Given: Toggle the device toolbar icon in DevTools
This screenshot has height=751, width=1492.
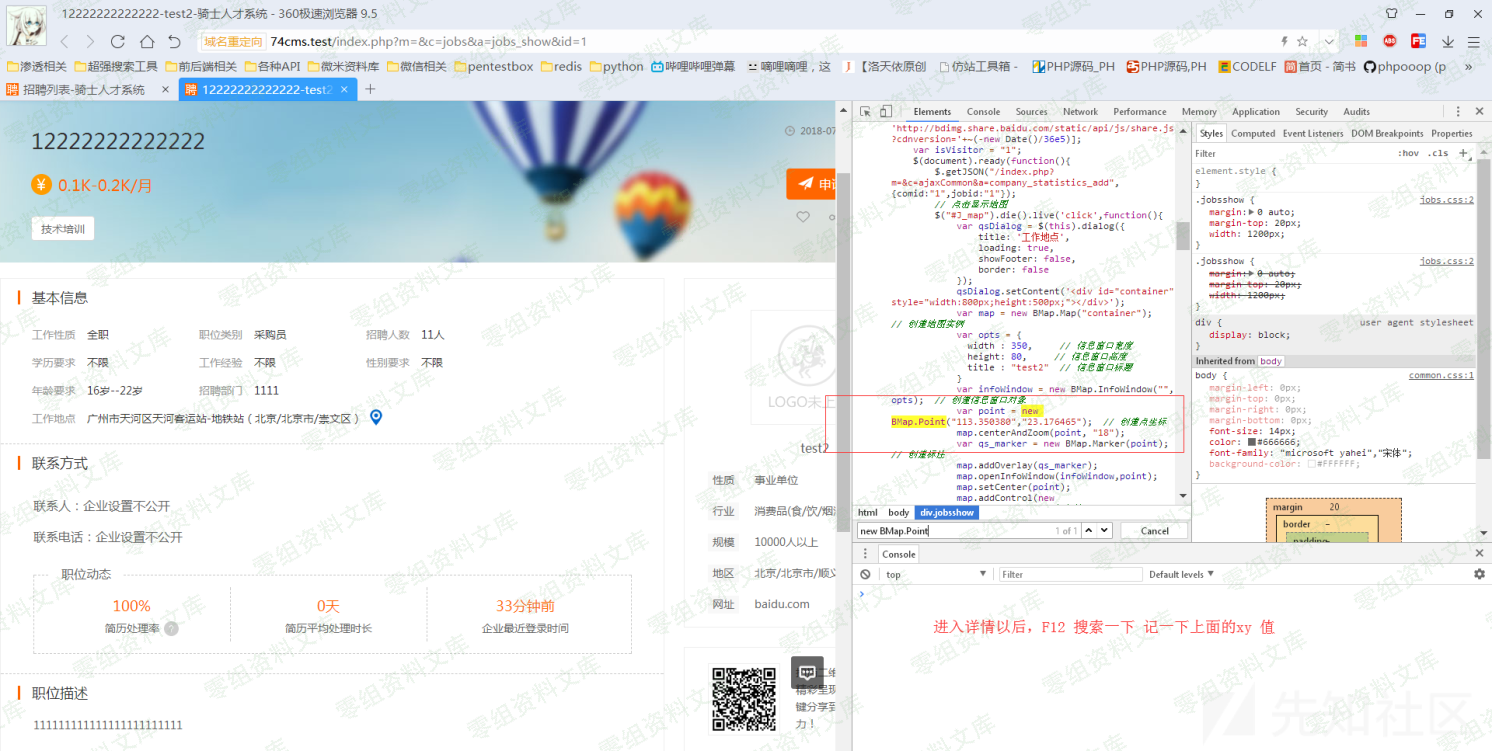Looking at the screenshot, I should 885,112.
